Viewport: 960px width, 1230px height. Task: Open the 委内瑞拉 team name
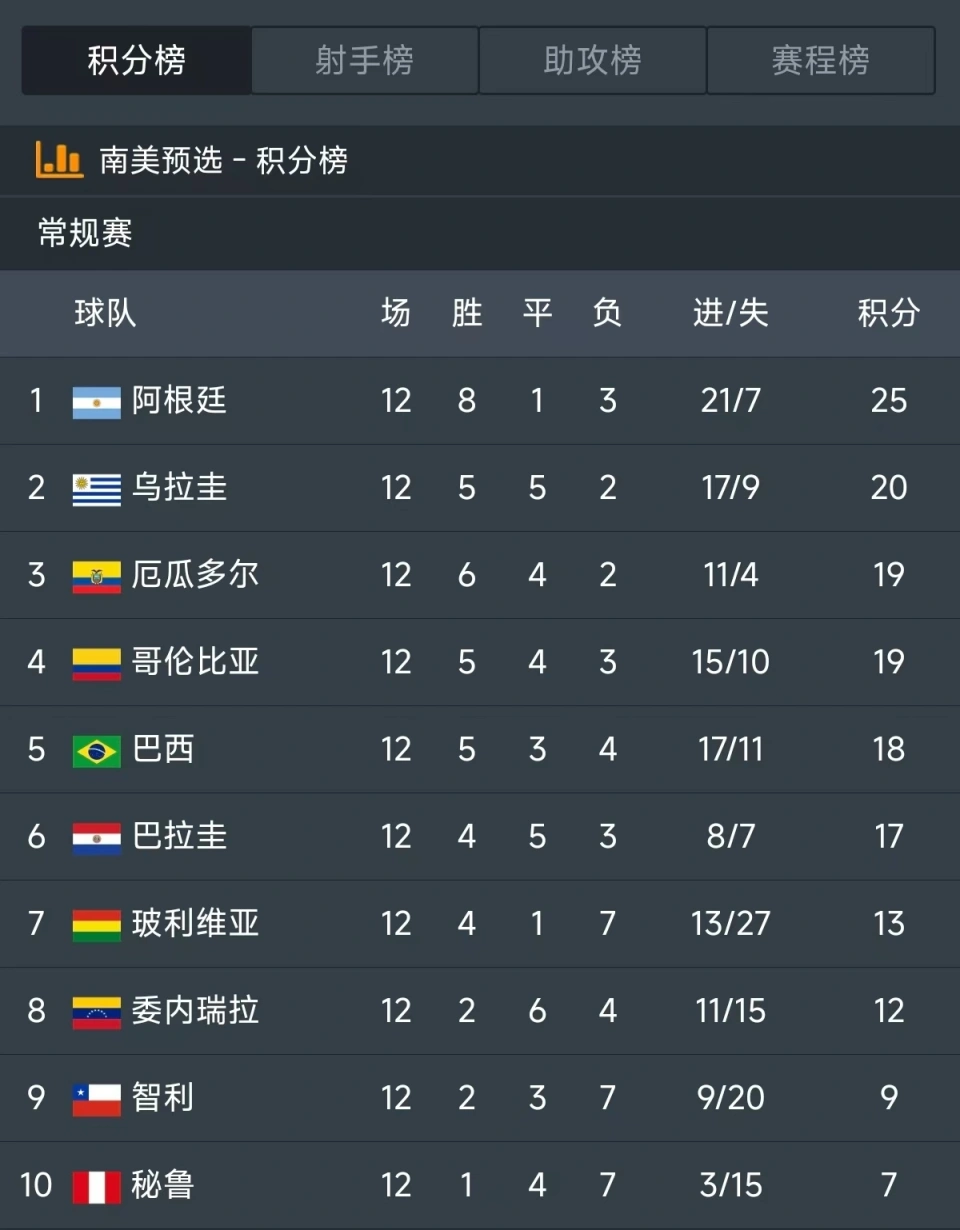pos(195,1010)
